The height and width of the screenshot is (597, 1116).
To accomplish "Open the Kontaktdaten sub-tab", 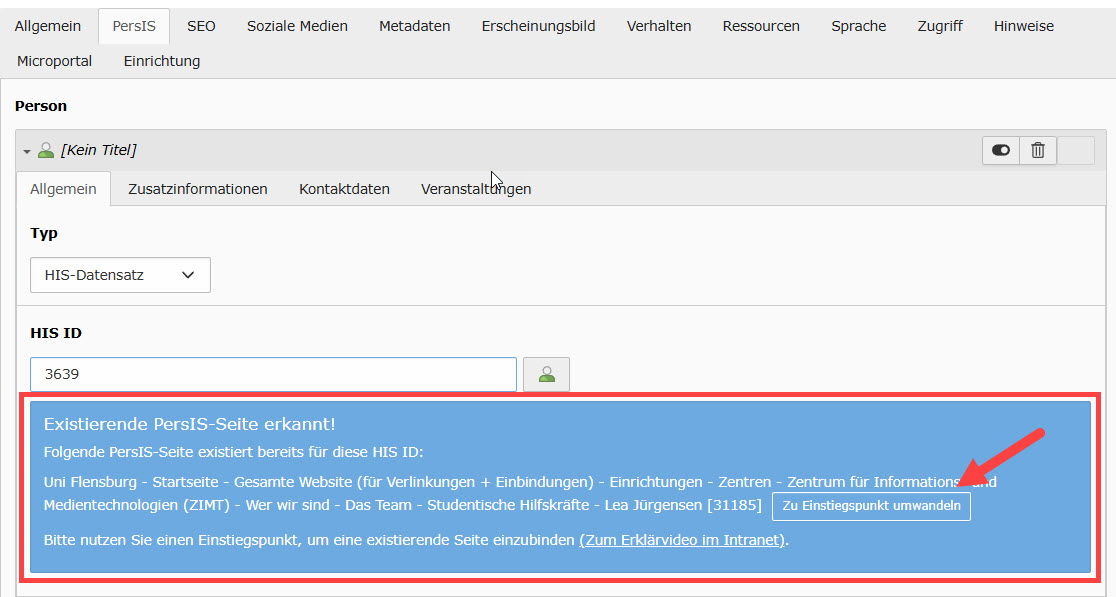I will point(344,188).
